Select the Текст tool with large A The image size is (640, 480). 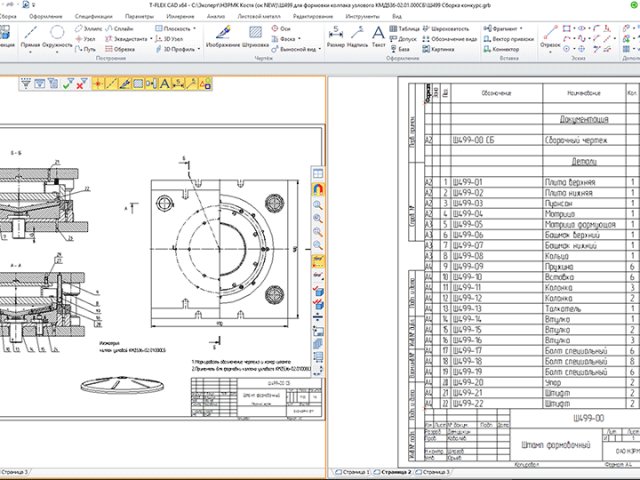[378, 36]
